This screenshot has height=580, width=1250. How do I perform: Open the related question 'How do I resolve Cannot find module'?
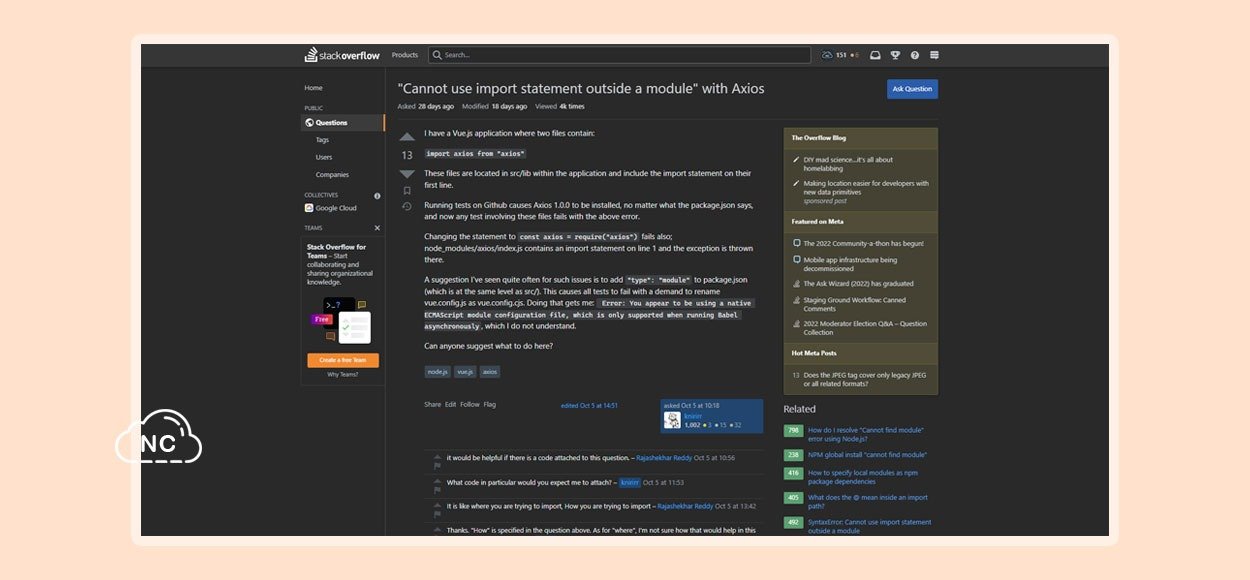tap(866, 434)
